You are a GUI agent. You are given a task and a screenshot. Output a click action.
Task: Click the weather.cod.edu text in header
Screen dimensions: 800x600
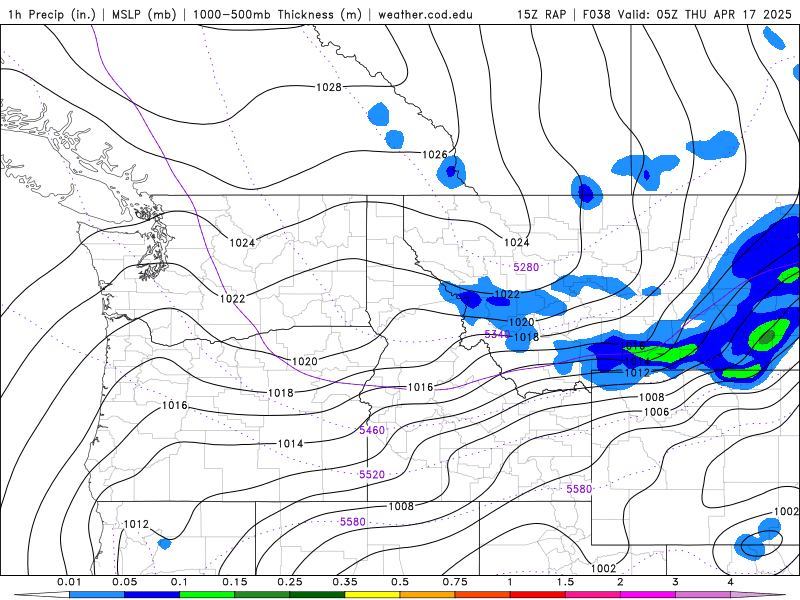coord(425,14)
